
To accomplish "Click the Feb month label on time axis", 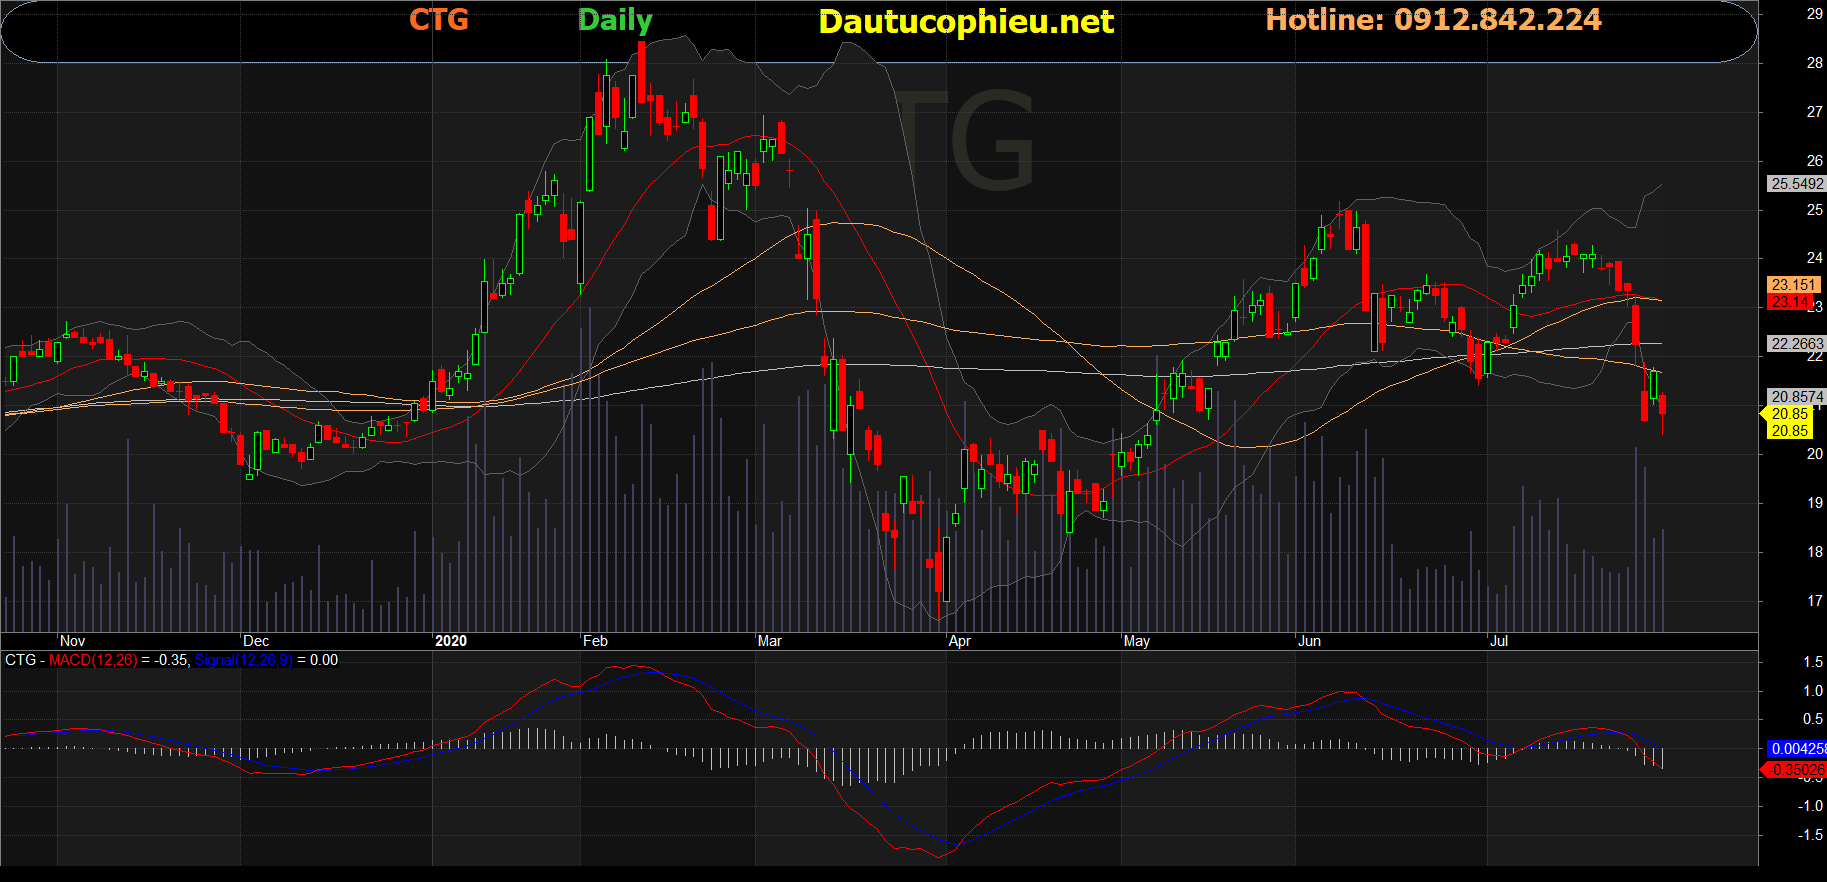I will coord(595,641).
